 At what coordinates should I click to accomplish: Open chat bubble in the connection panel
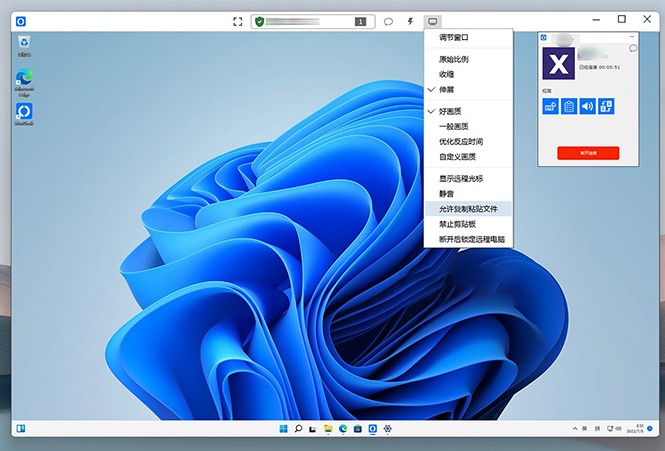pyautogui.click(x=633, y=48)
